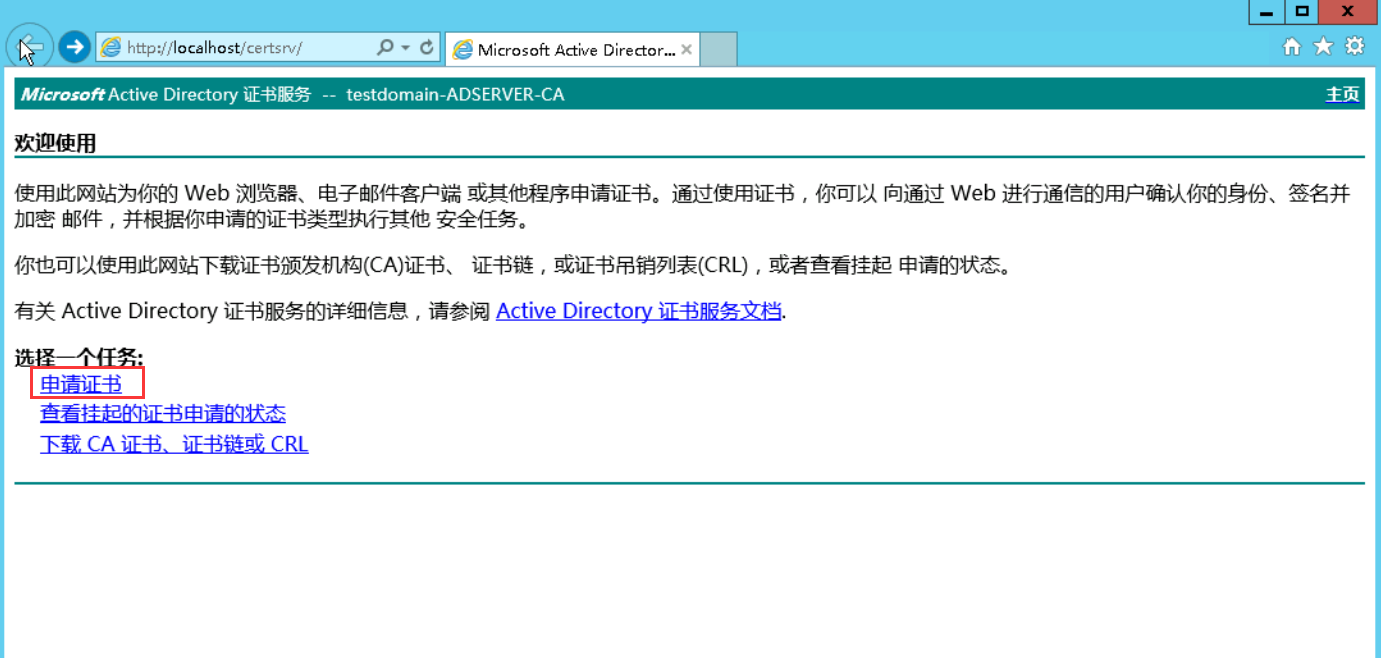
Task: Click the 申请证书 link
Action: tap(81, 384)
